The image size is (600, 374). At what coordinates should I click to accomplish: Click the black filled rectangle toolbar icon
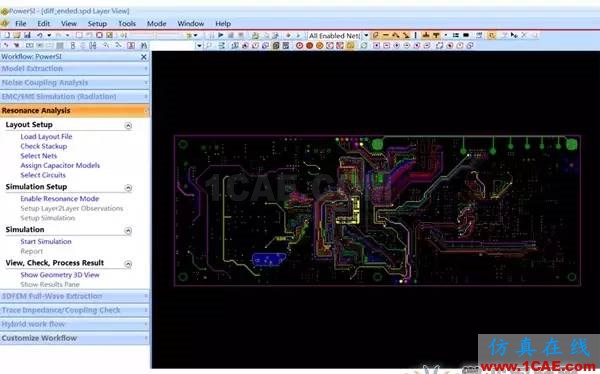pos(466,35)
